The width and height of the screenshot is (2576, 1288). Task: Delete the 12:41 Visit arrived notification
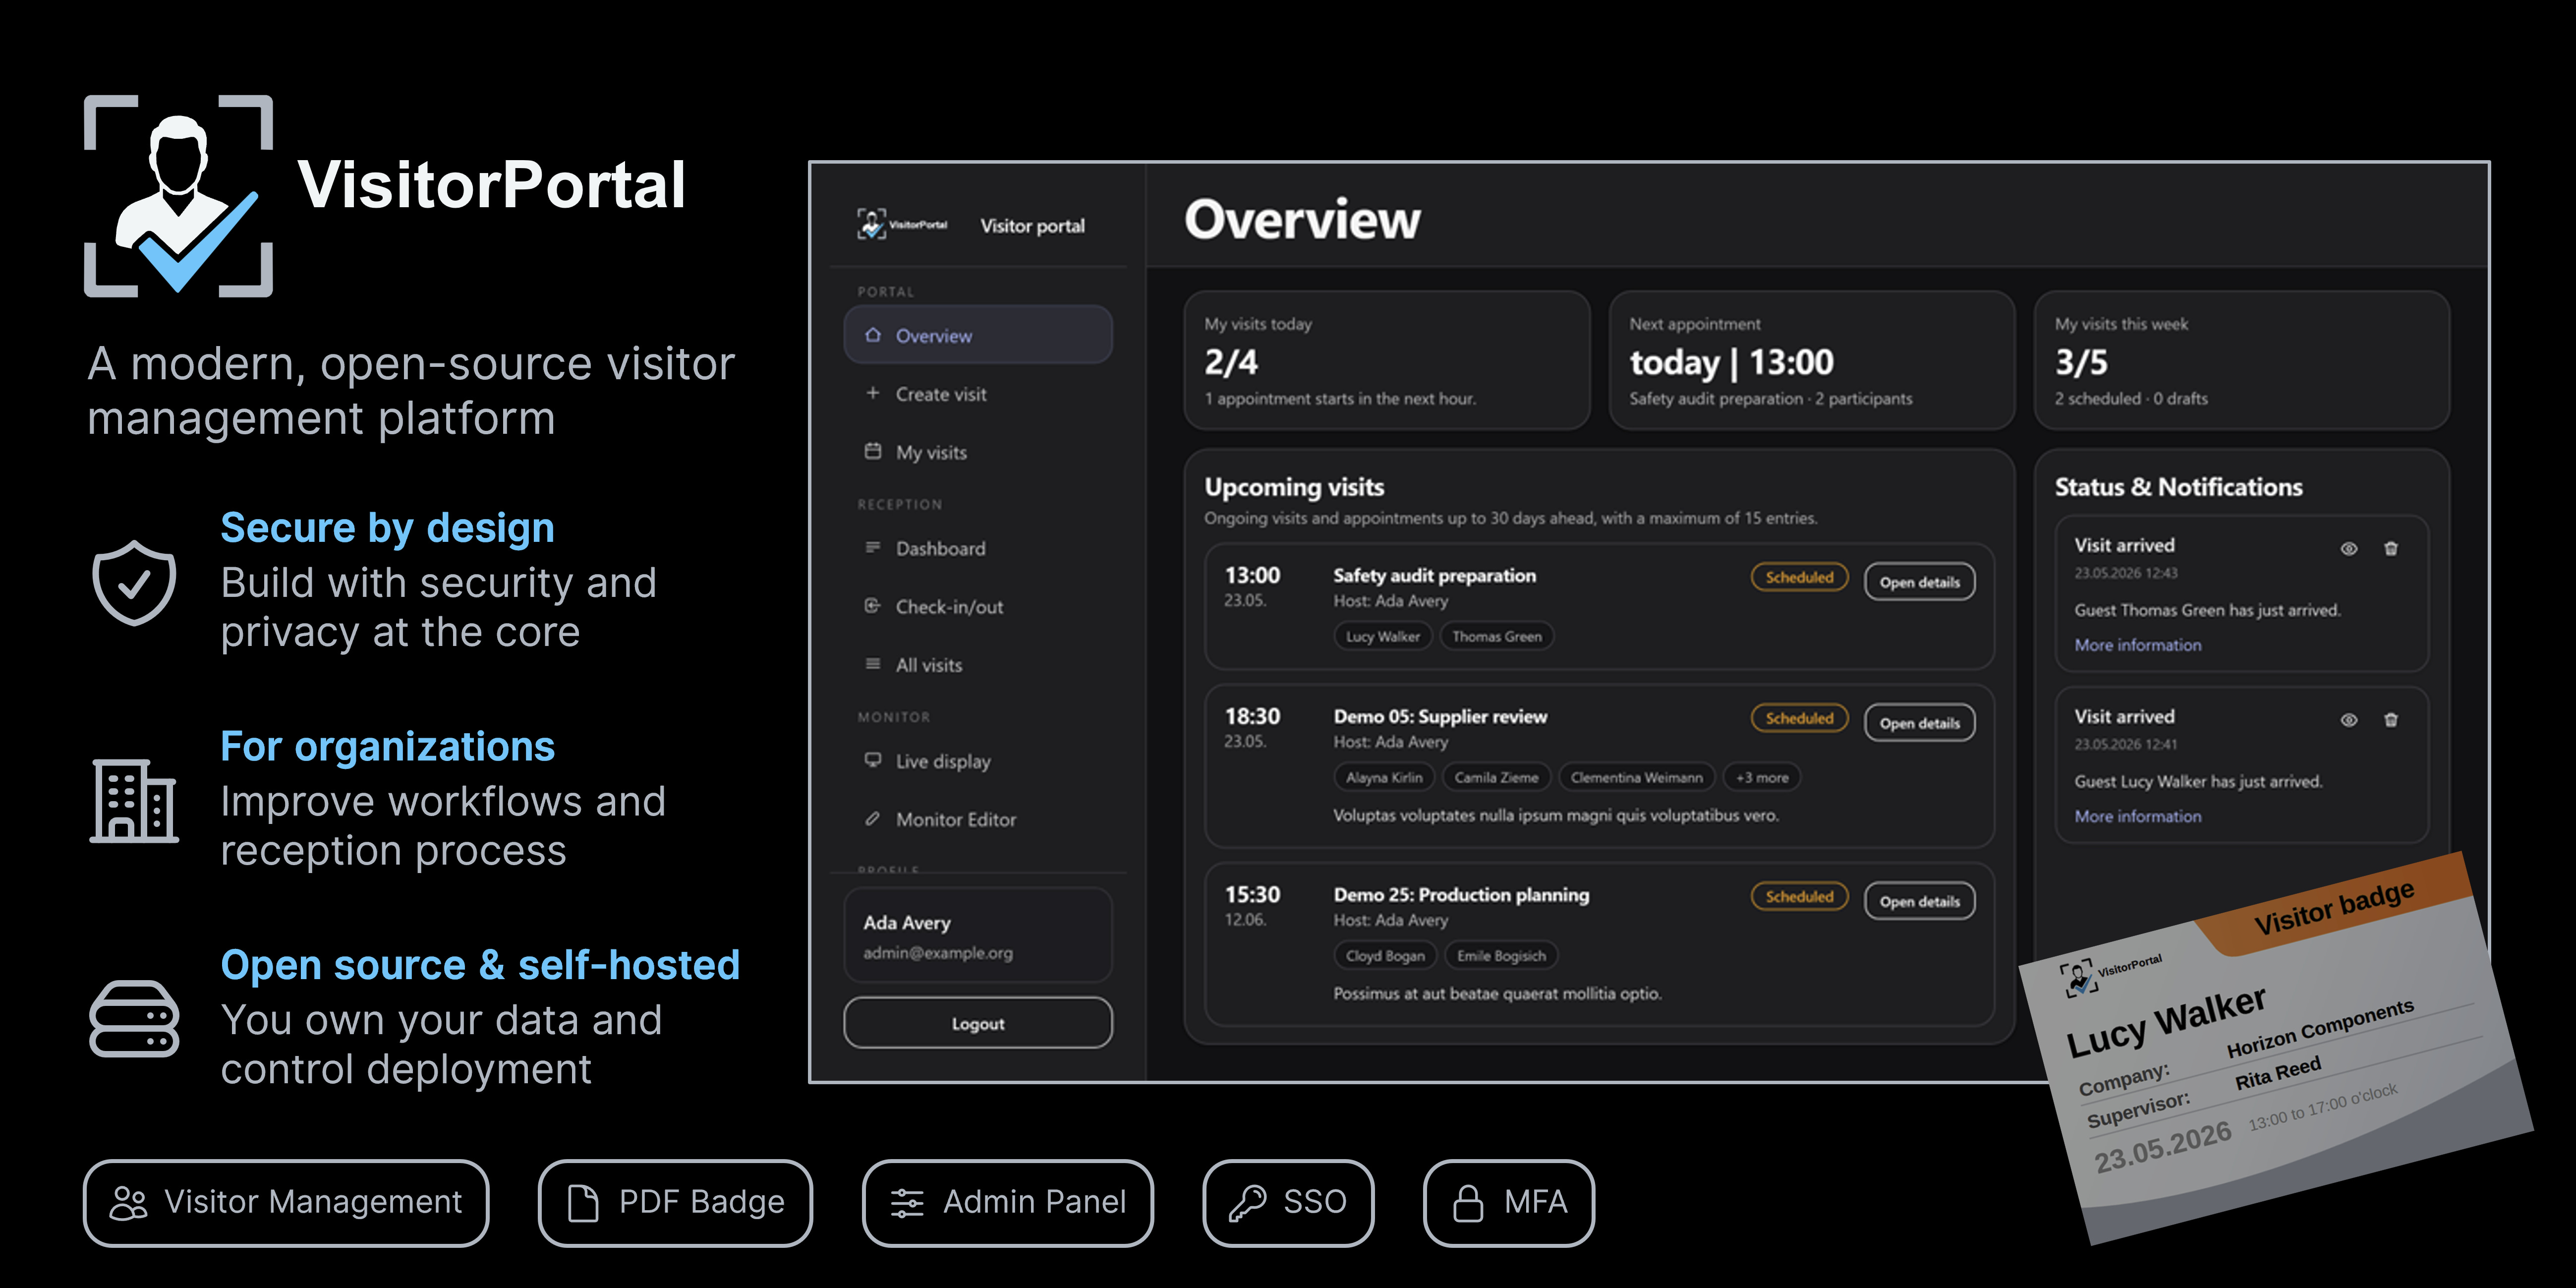[2391, 720]
